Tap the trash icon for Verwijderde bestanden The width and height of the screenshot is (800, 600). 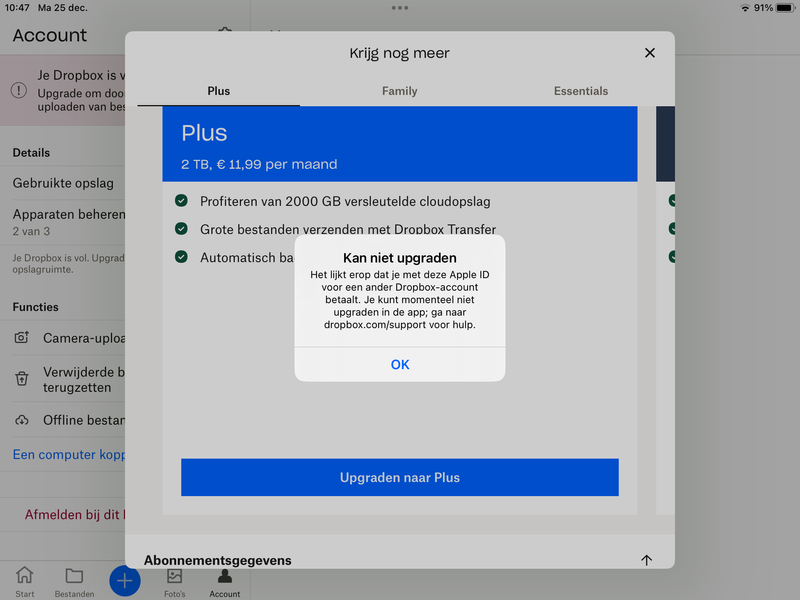click(21, 379)
